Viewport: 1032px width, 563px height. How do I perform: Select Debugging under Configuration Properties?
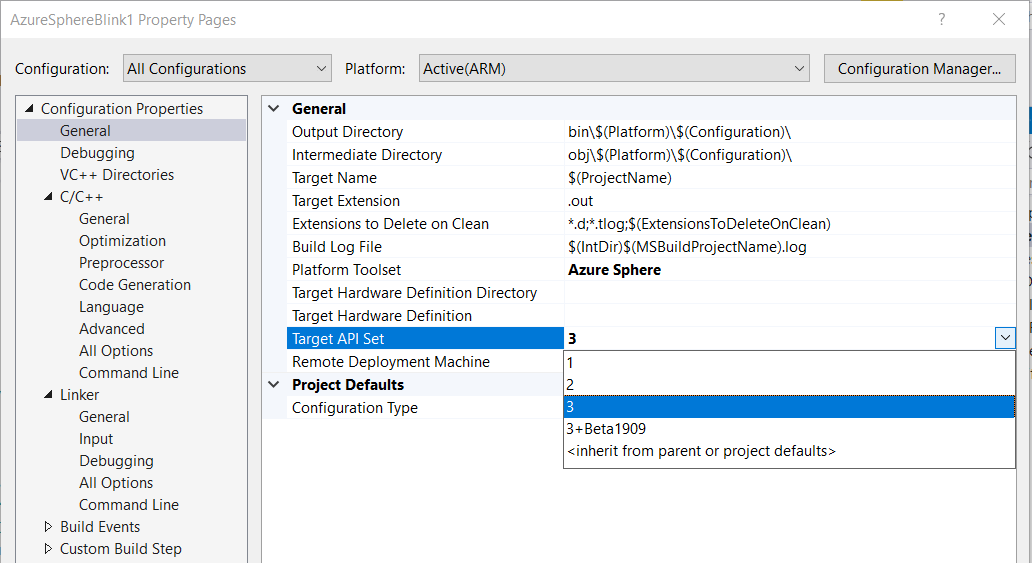point(97,153)
